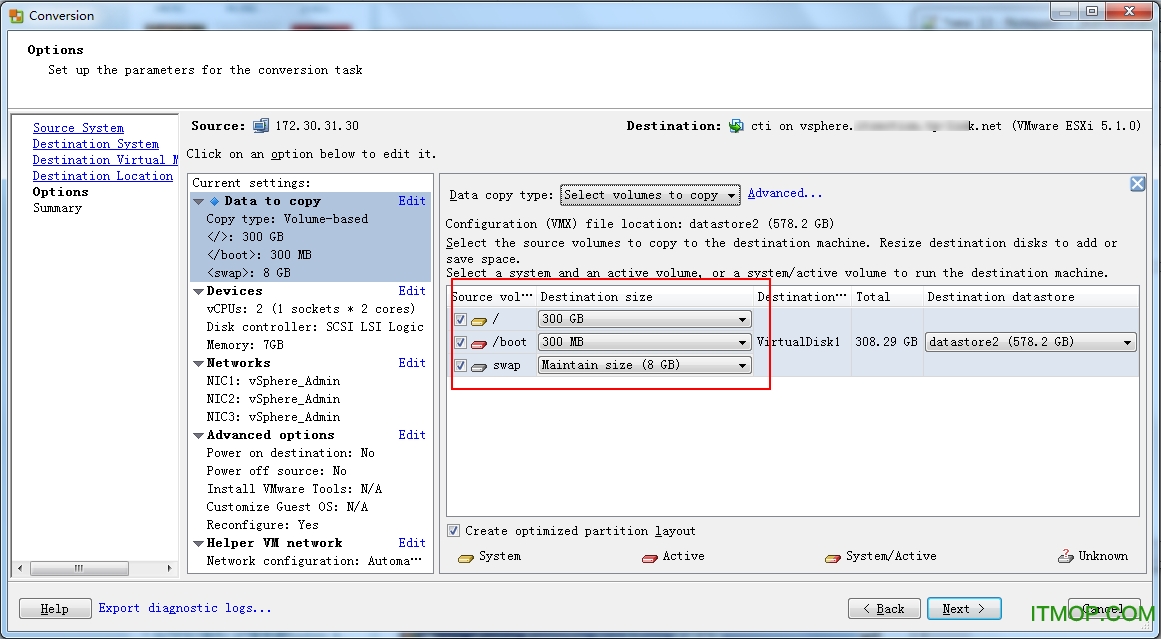Go to Destination Virtual Machine step
The height and width of the screenshot is (639, 1161).
(x=105, y=160)
